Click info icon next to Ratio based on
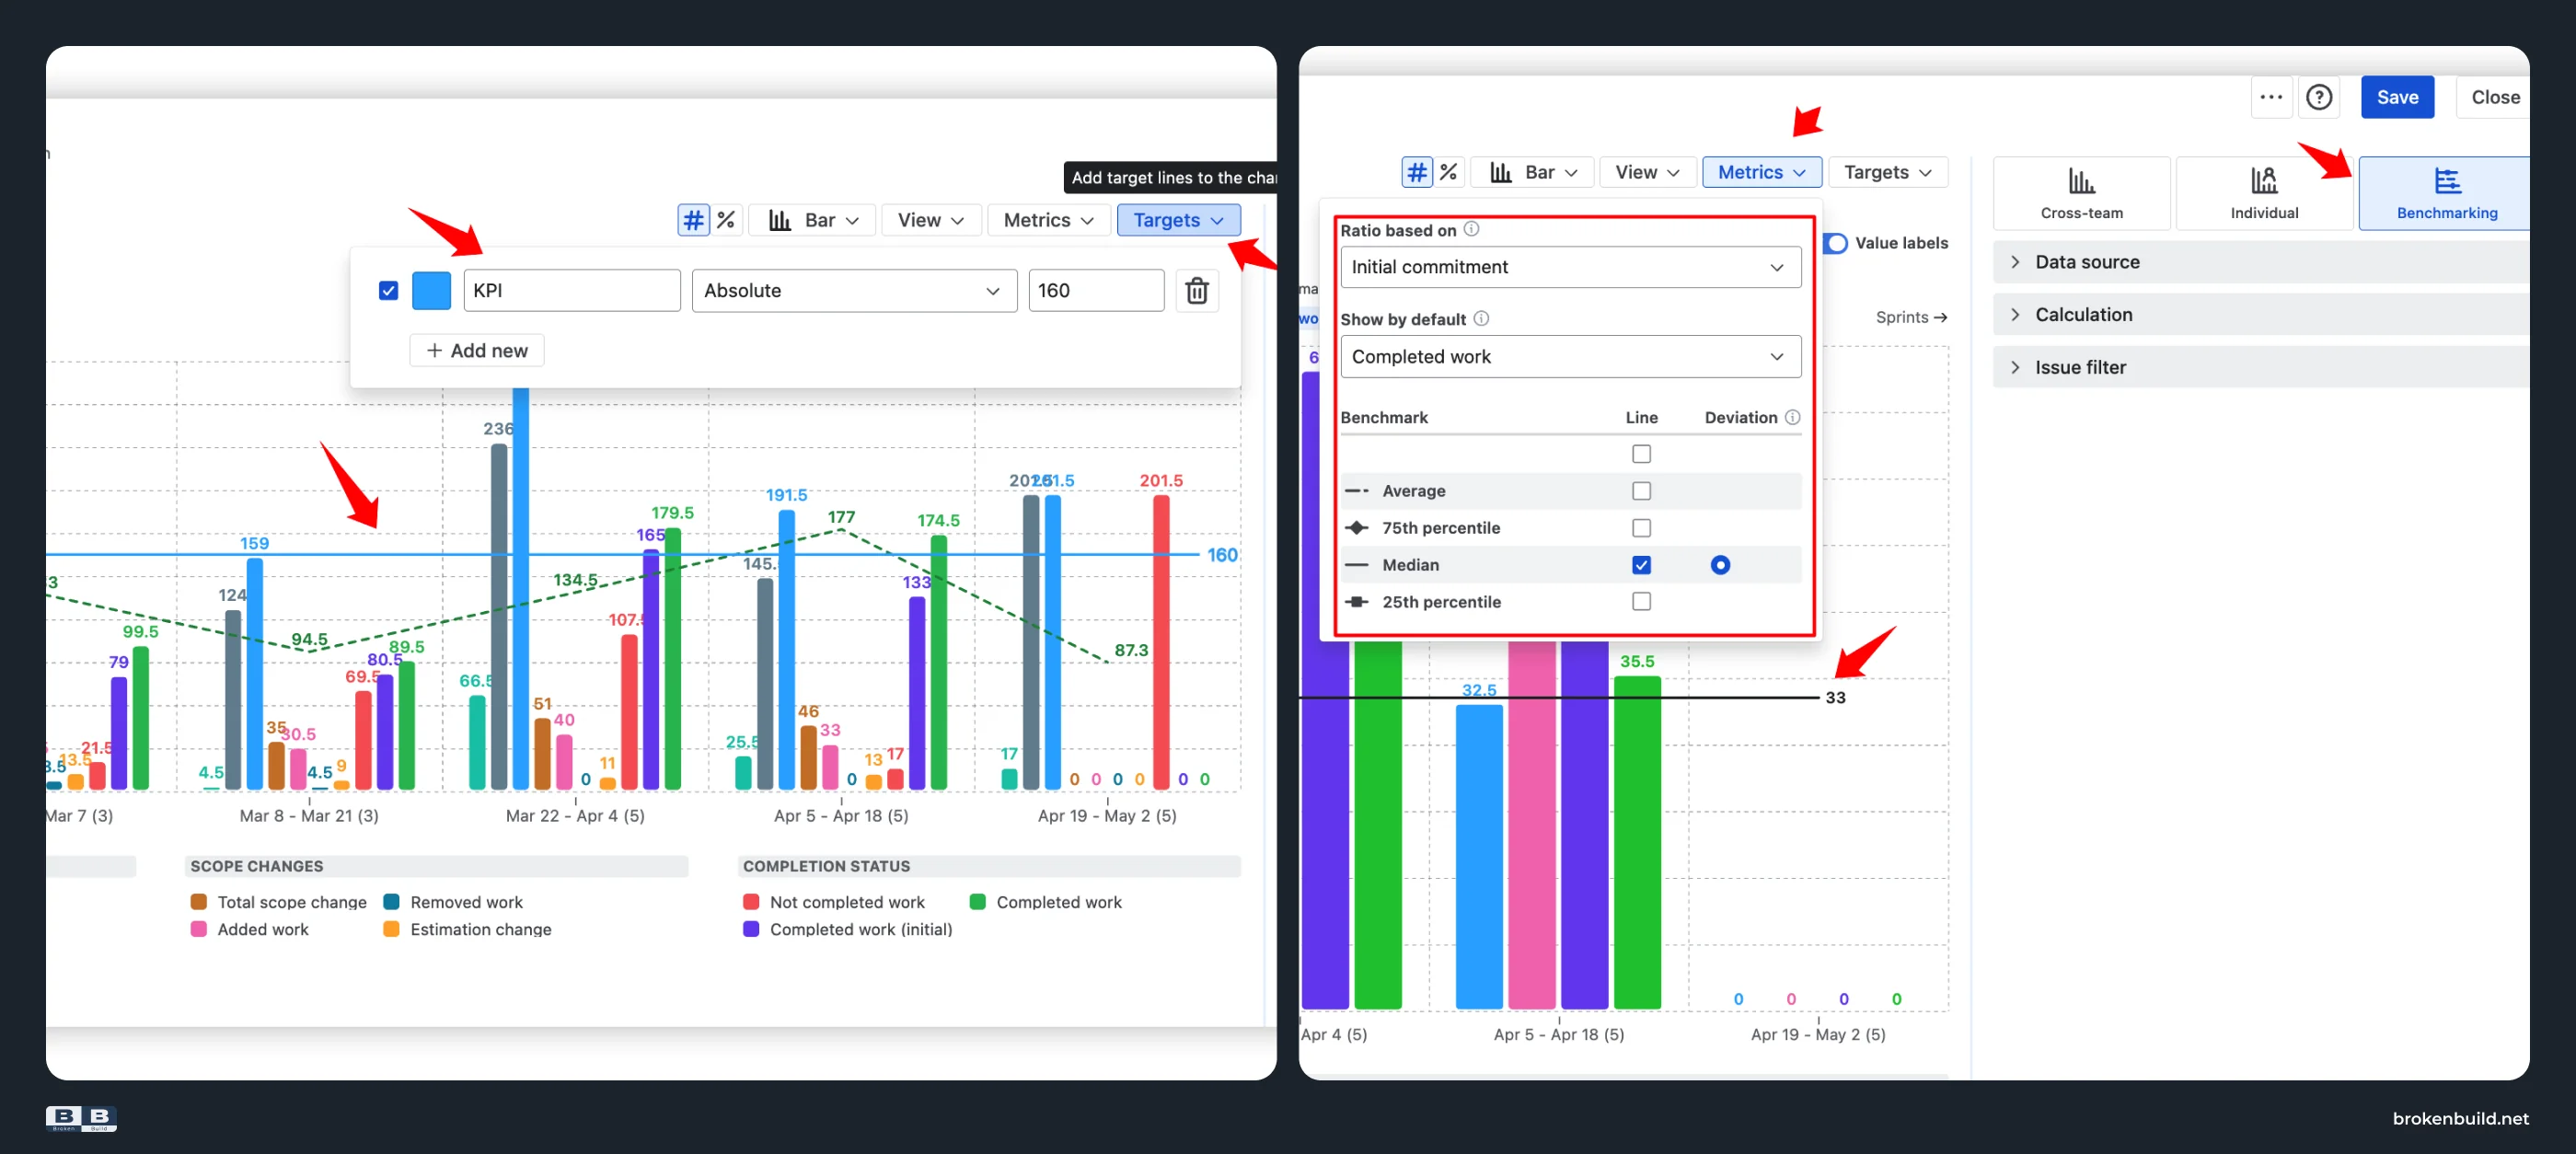This screenshot has width=2576, height=1154. click(x=1471, y=229)
